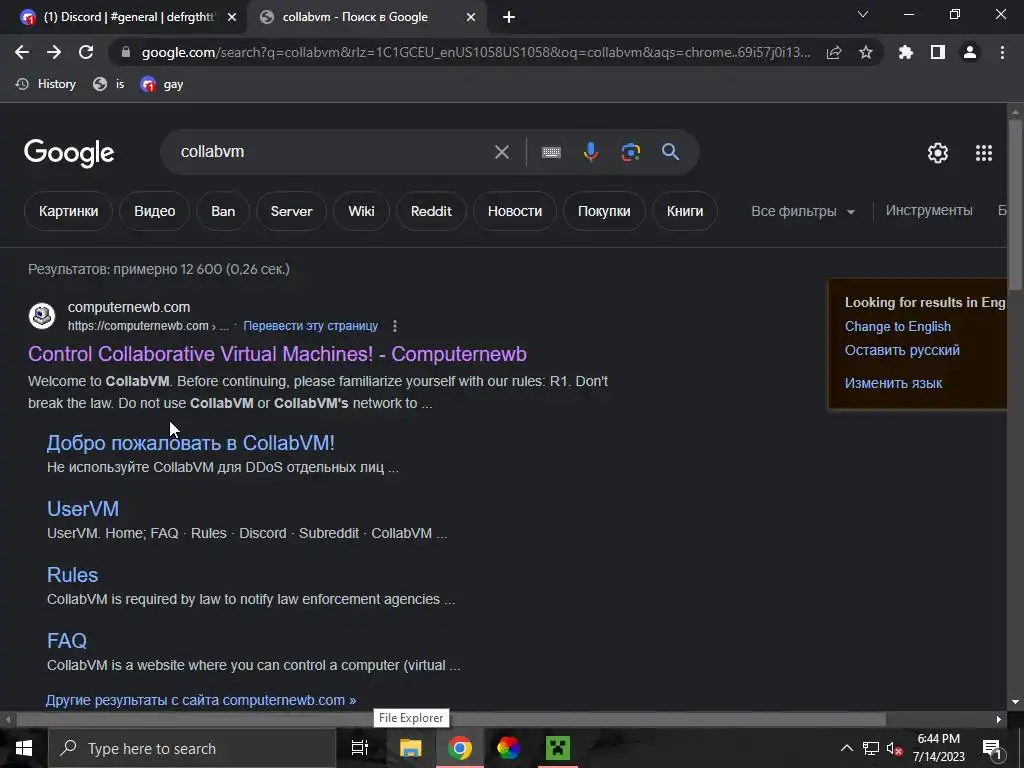Click Перевести эту страницу link

pos(311,326)
